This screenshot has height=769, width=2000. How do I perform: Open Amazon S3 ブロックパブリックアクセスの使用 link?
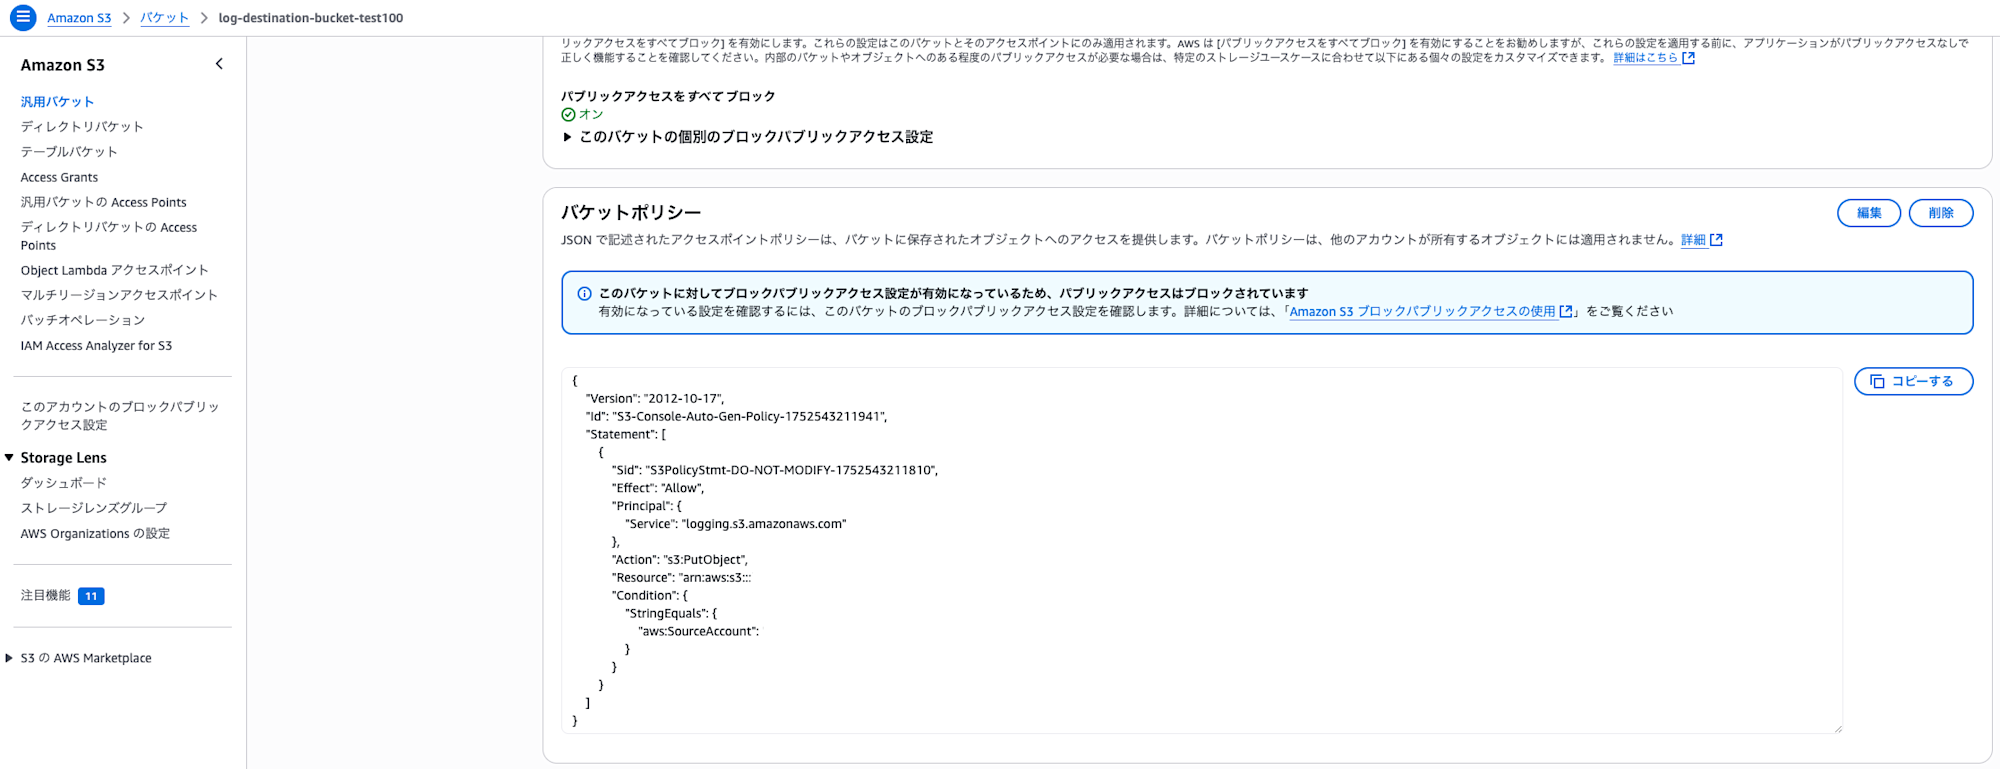tap(1422, 312)
